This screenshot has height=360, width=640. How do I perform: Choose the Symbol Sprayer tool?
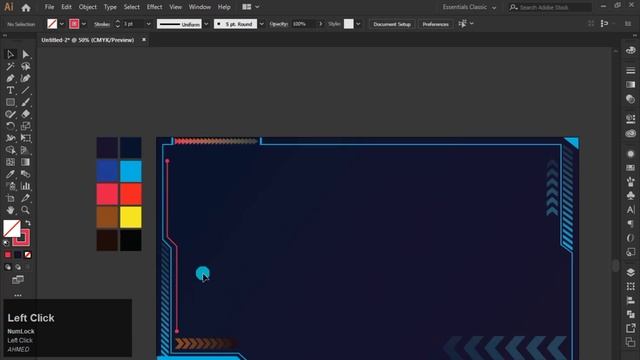pyautogui.click(x=10, y=186)
